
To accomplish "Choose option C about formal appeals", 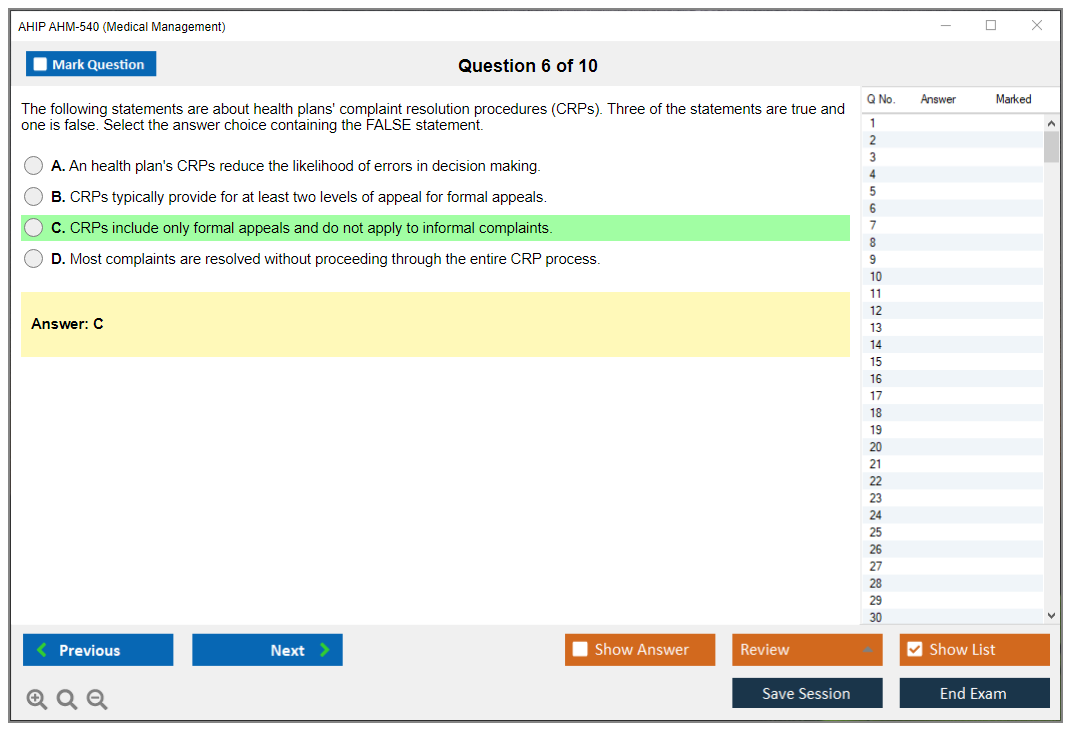I will [x=34, y=228].
